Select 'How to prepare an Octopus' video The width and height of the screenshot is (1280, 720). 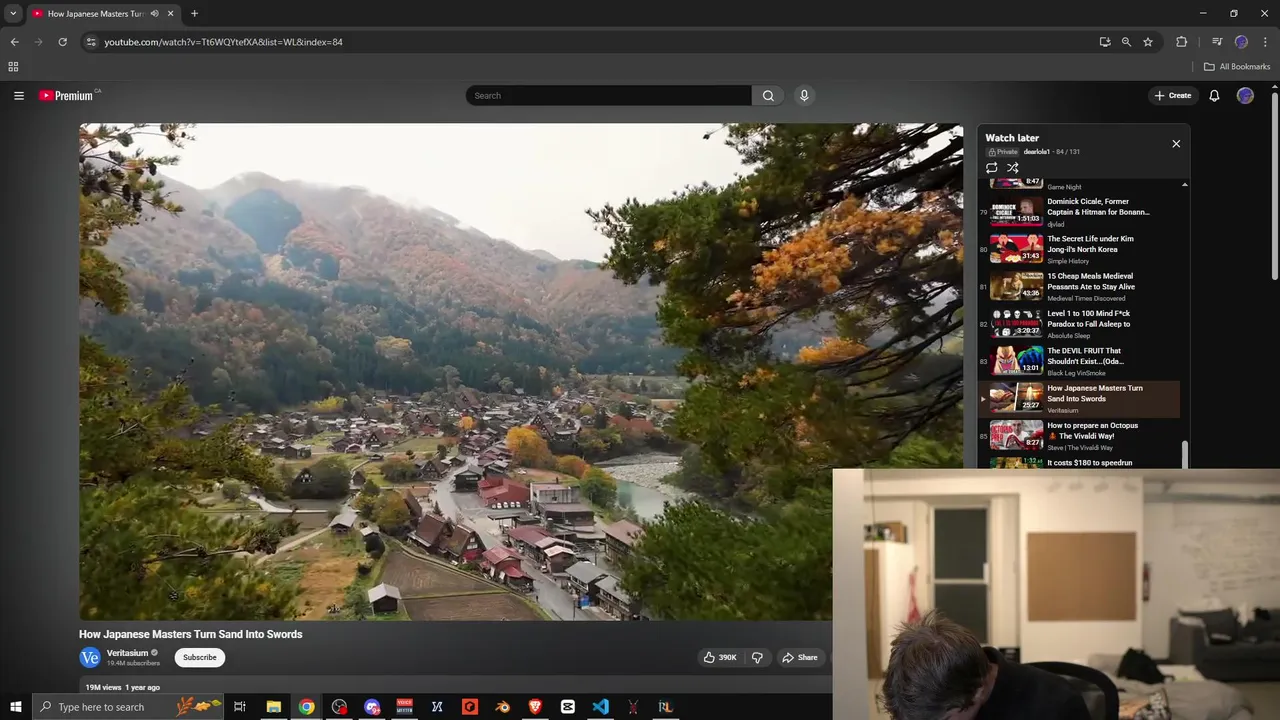(1080, 435)
